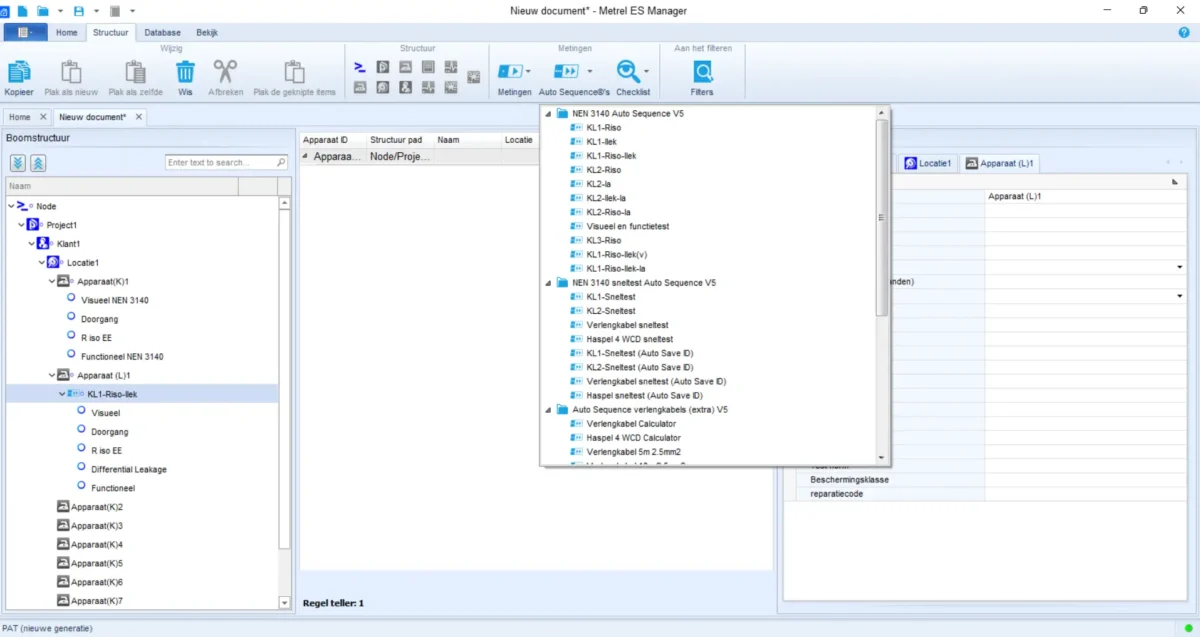Select Apparaat(K)4 in the tree
Screen dimensions: 1200x637
(x=97, y=544)
